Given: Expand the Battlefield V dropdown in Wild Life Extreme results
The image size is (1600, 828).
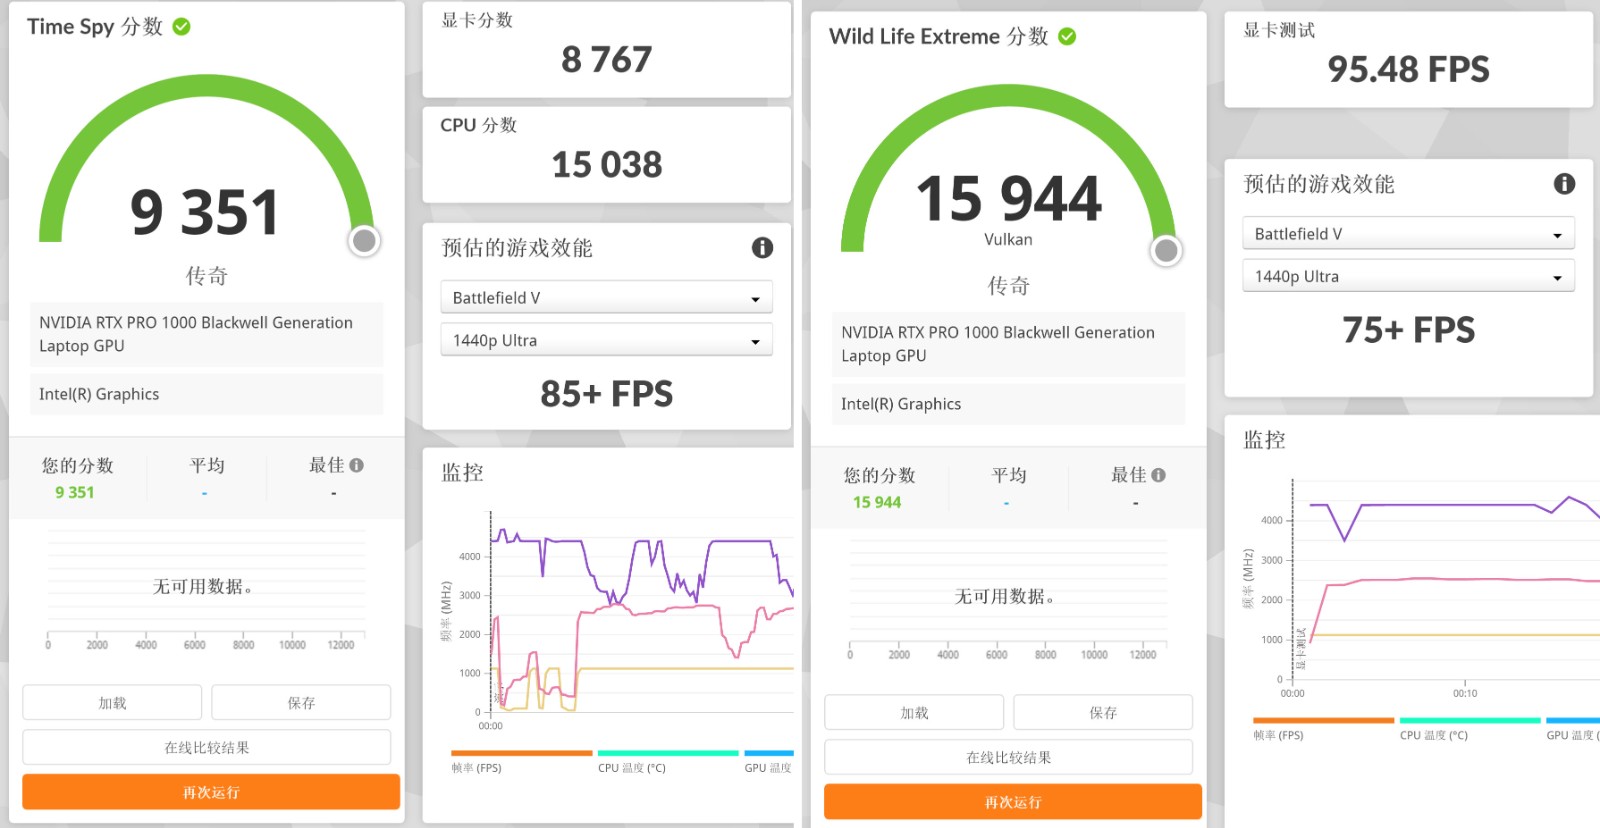Looking at the screenshot, I should point(1409,234).
